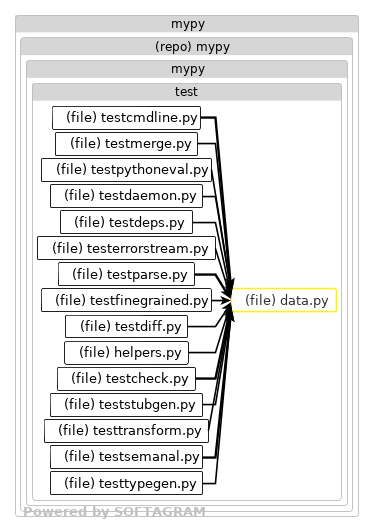The width and height of the screenshot is (373, 532).
Task: Select the testcmdline.py file node
Action: [126, 118]
